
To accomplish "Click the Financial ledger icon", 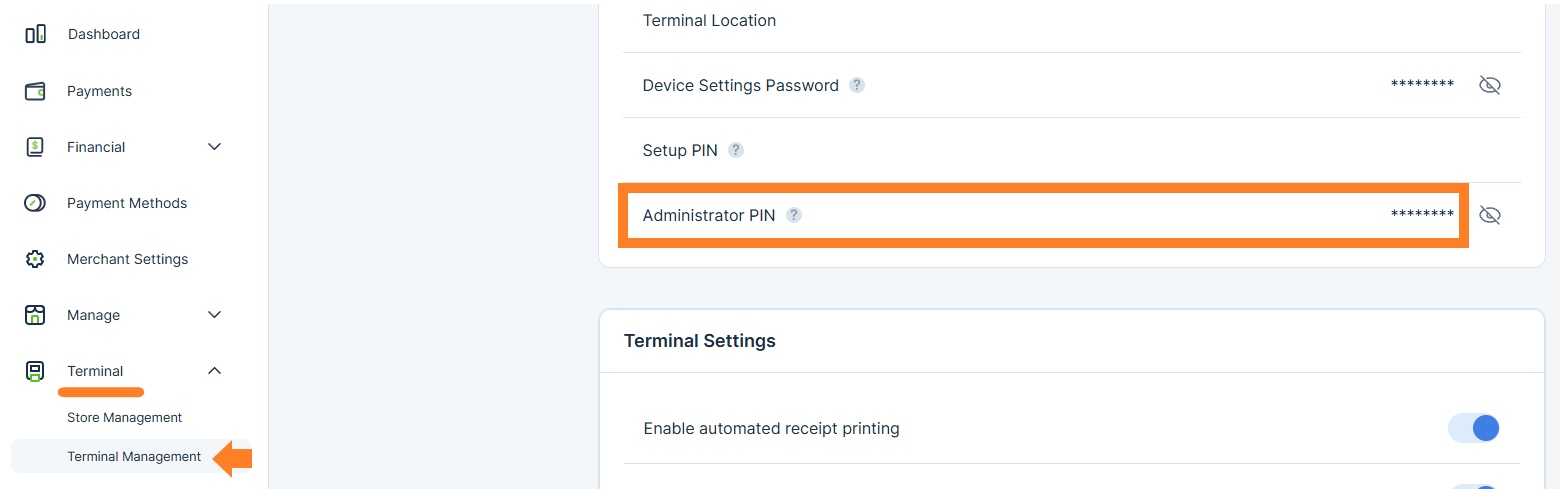I will (x=35, y=147).
